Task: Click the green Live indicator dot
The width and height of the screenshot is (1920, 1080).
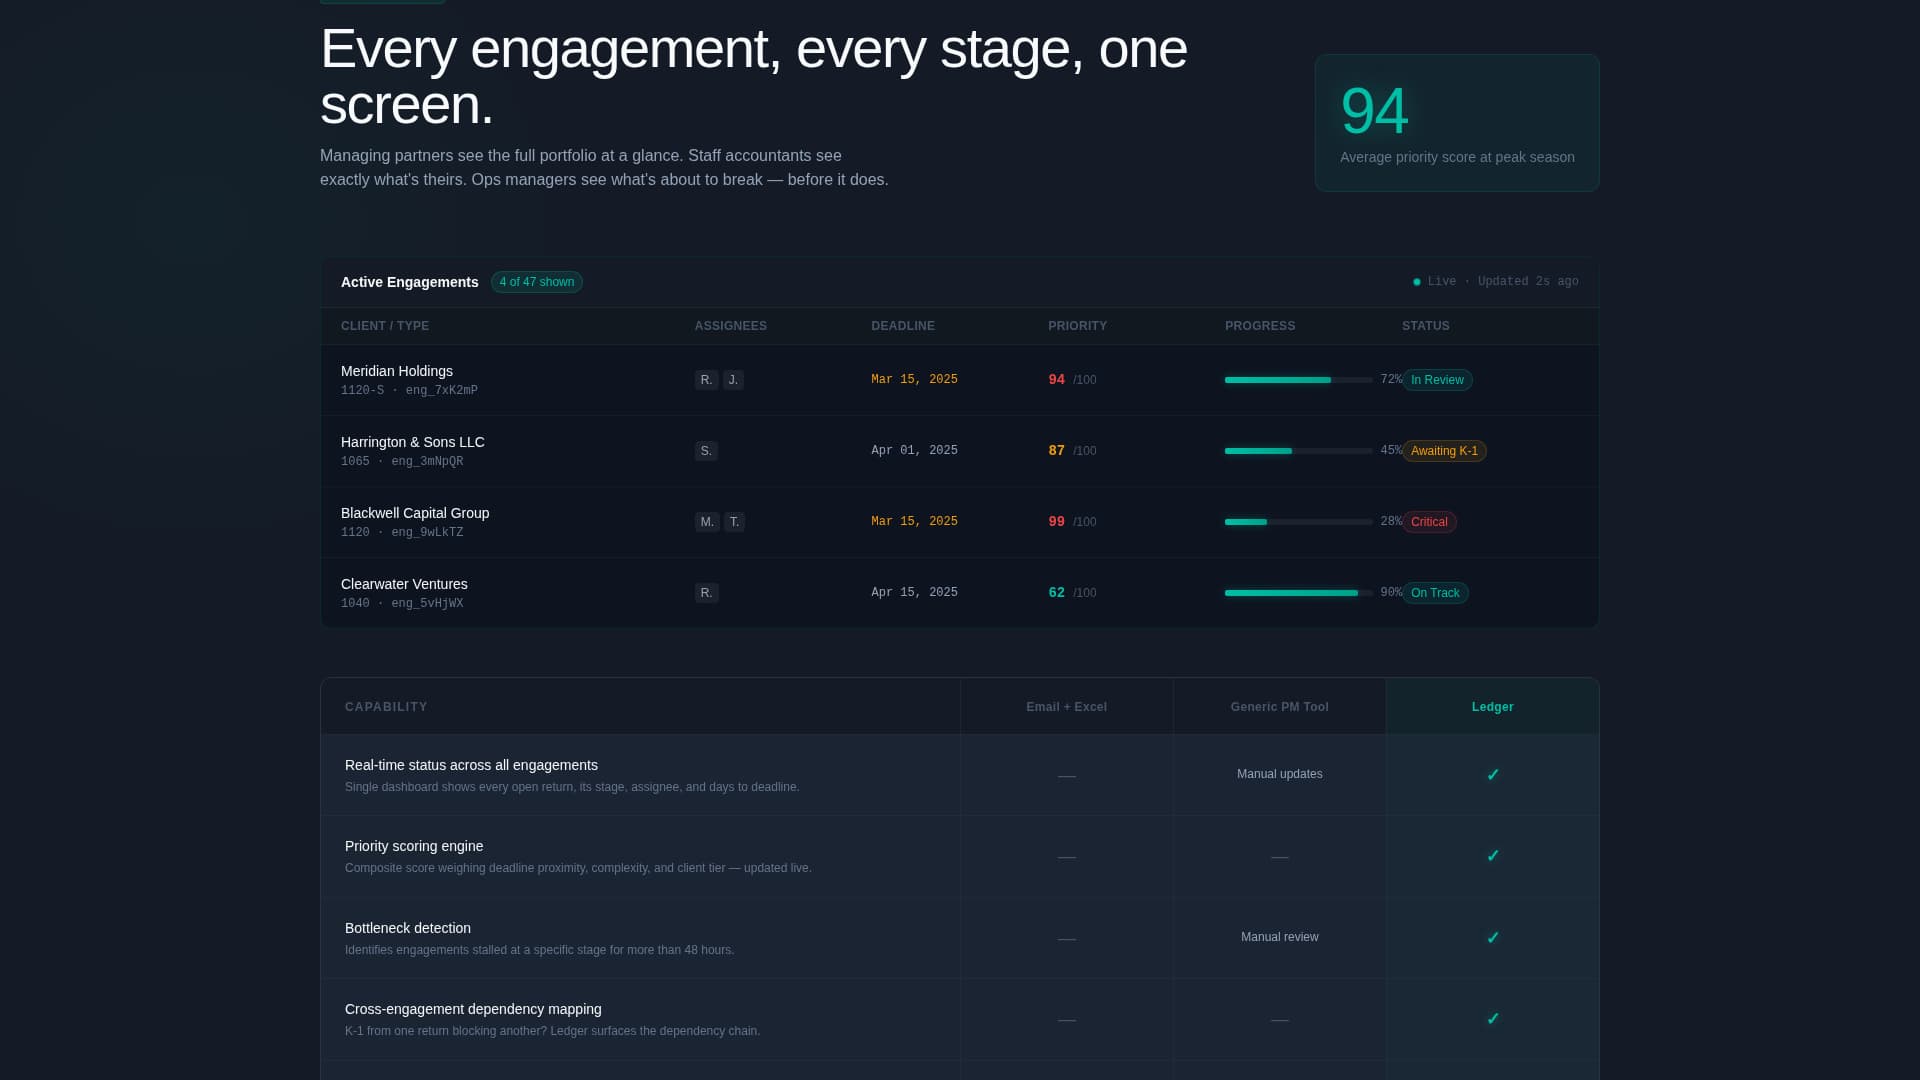Action: tap(1416, 282)
